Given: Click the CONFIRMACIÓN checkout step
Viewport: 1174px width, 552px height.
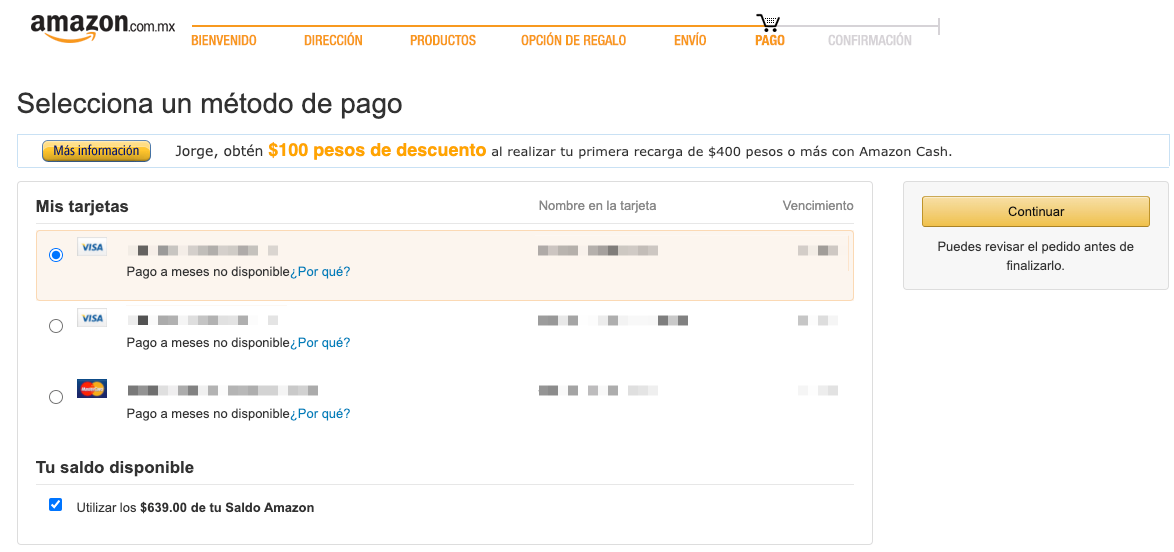Looking at the screenshot, I should pos(869,40).
